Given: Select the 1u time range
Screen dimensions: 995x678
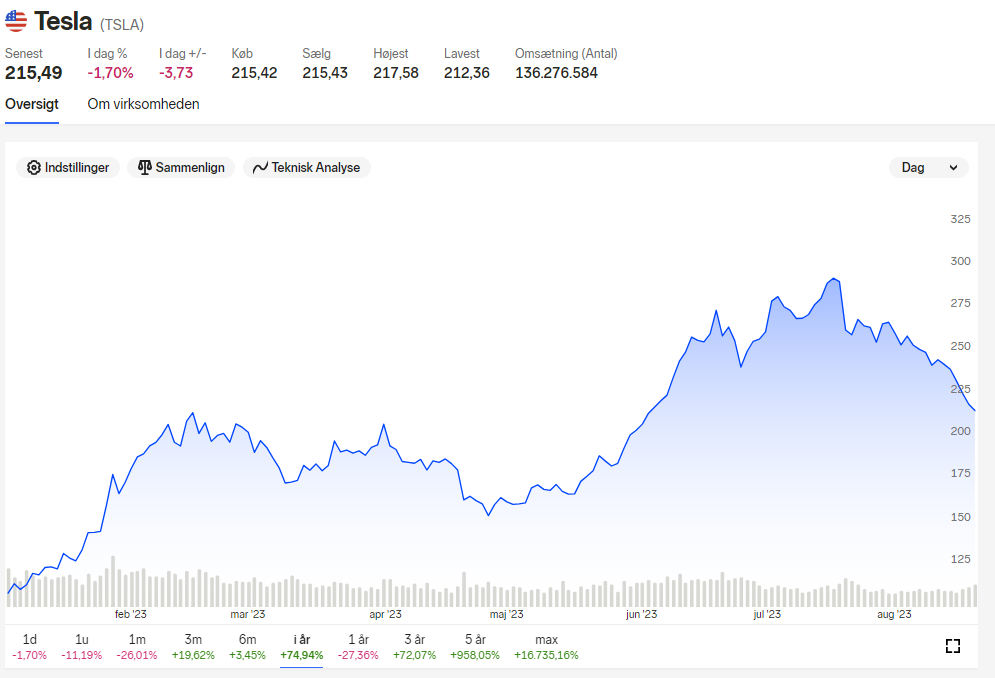Looking at the screenshot, I should [81, 646].
